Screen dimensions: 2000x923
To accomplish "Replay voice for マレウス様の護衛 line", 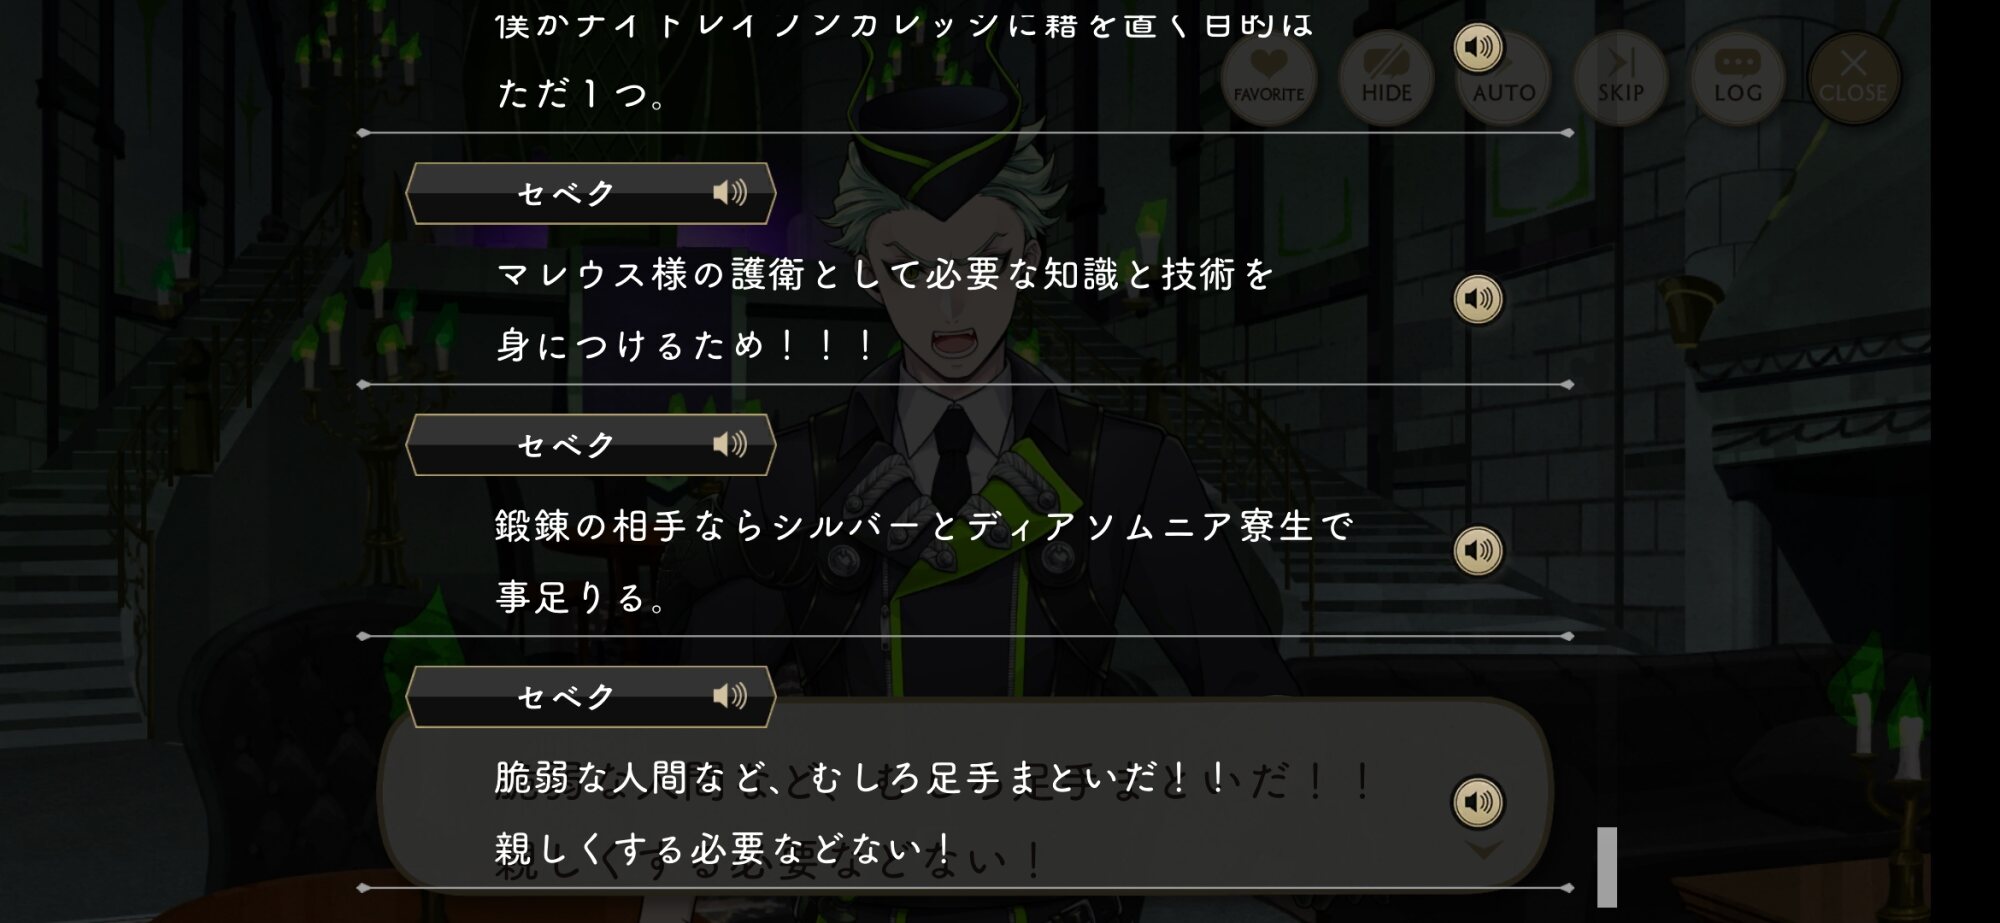I will (x=1478, y=298).
